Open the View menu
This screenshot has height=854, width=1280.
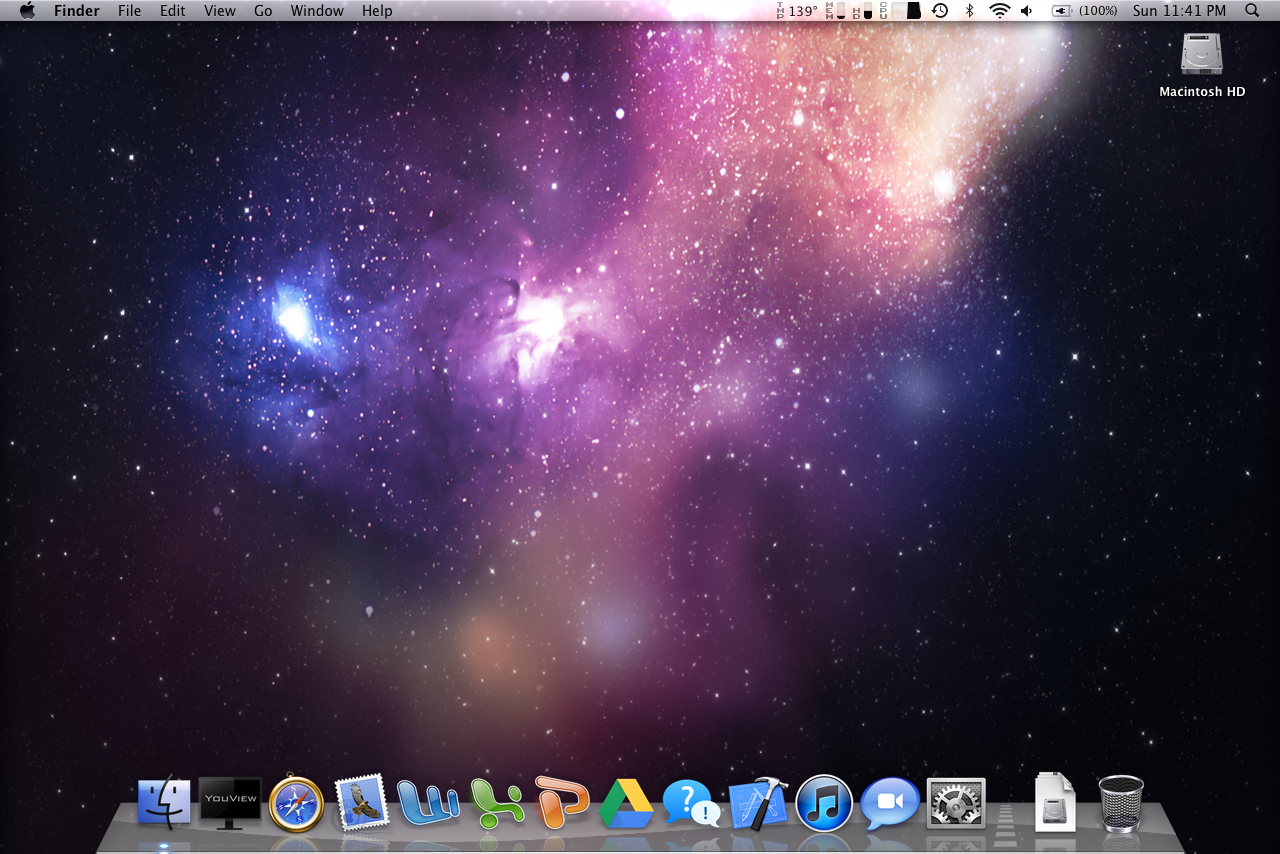click(220, 11)
